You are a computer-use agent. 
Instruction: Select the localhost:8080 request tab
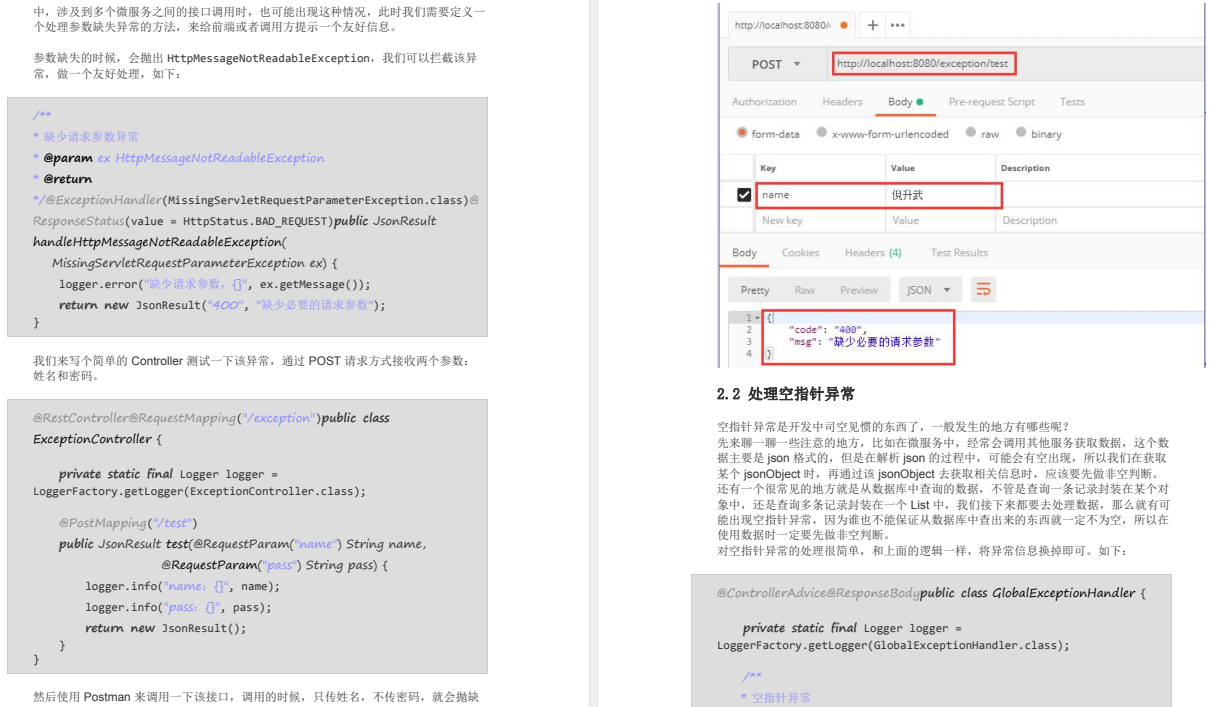pos(790,25)
